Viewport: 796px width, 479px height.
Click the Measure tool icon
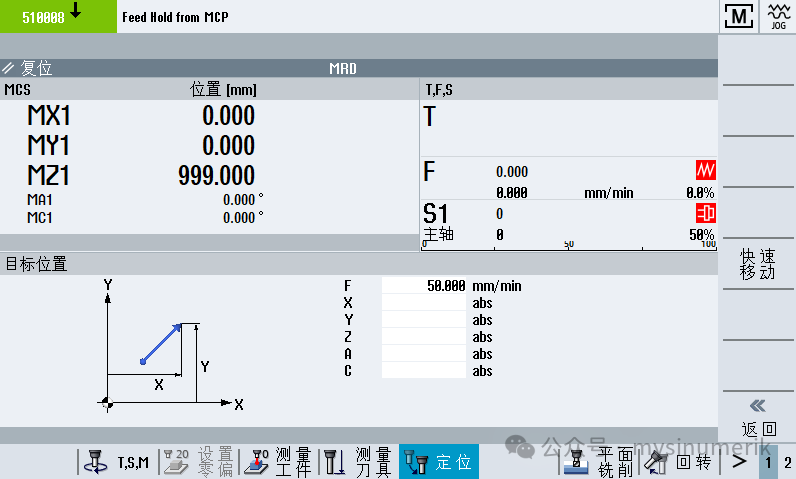pyautogui.click(x=335, y=462)
